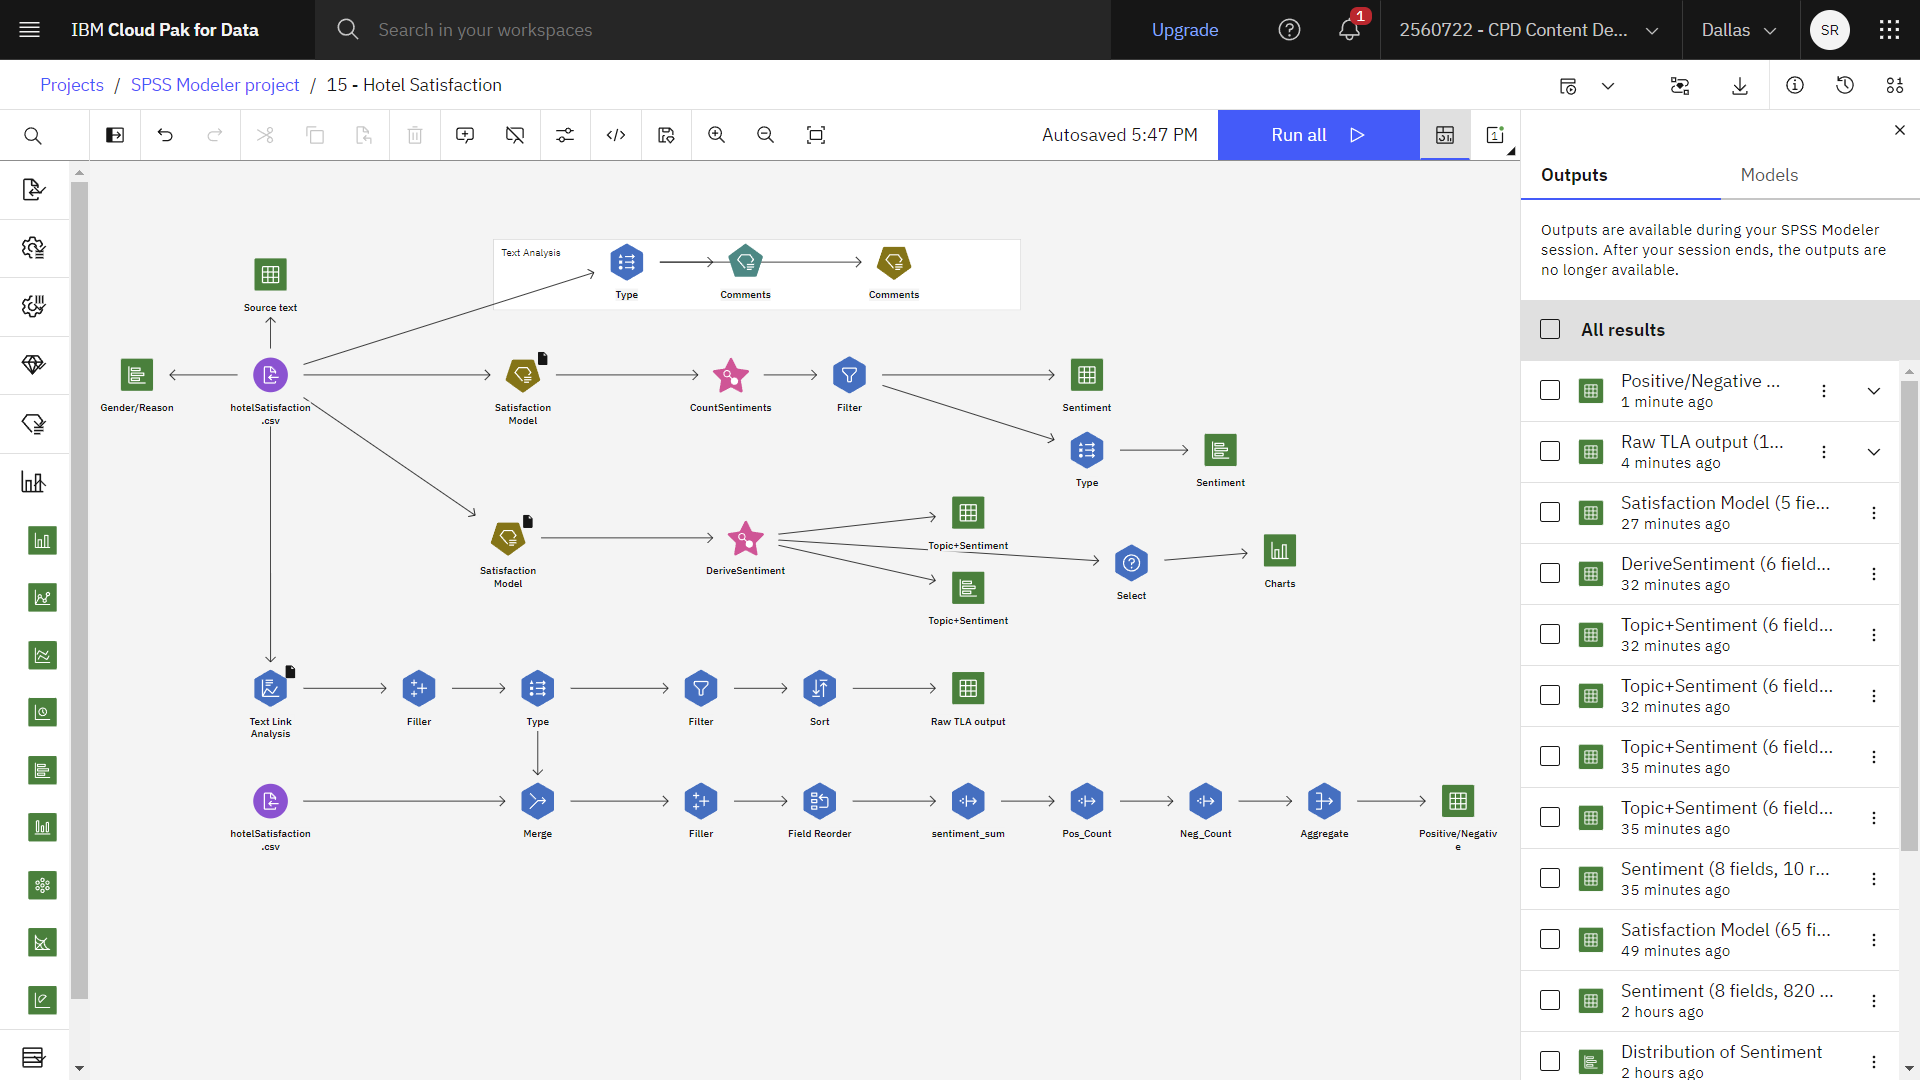Enable checkbox for Satisfaction Model result

pos(1551,512)
